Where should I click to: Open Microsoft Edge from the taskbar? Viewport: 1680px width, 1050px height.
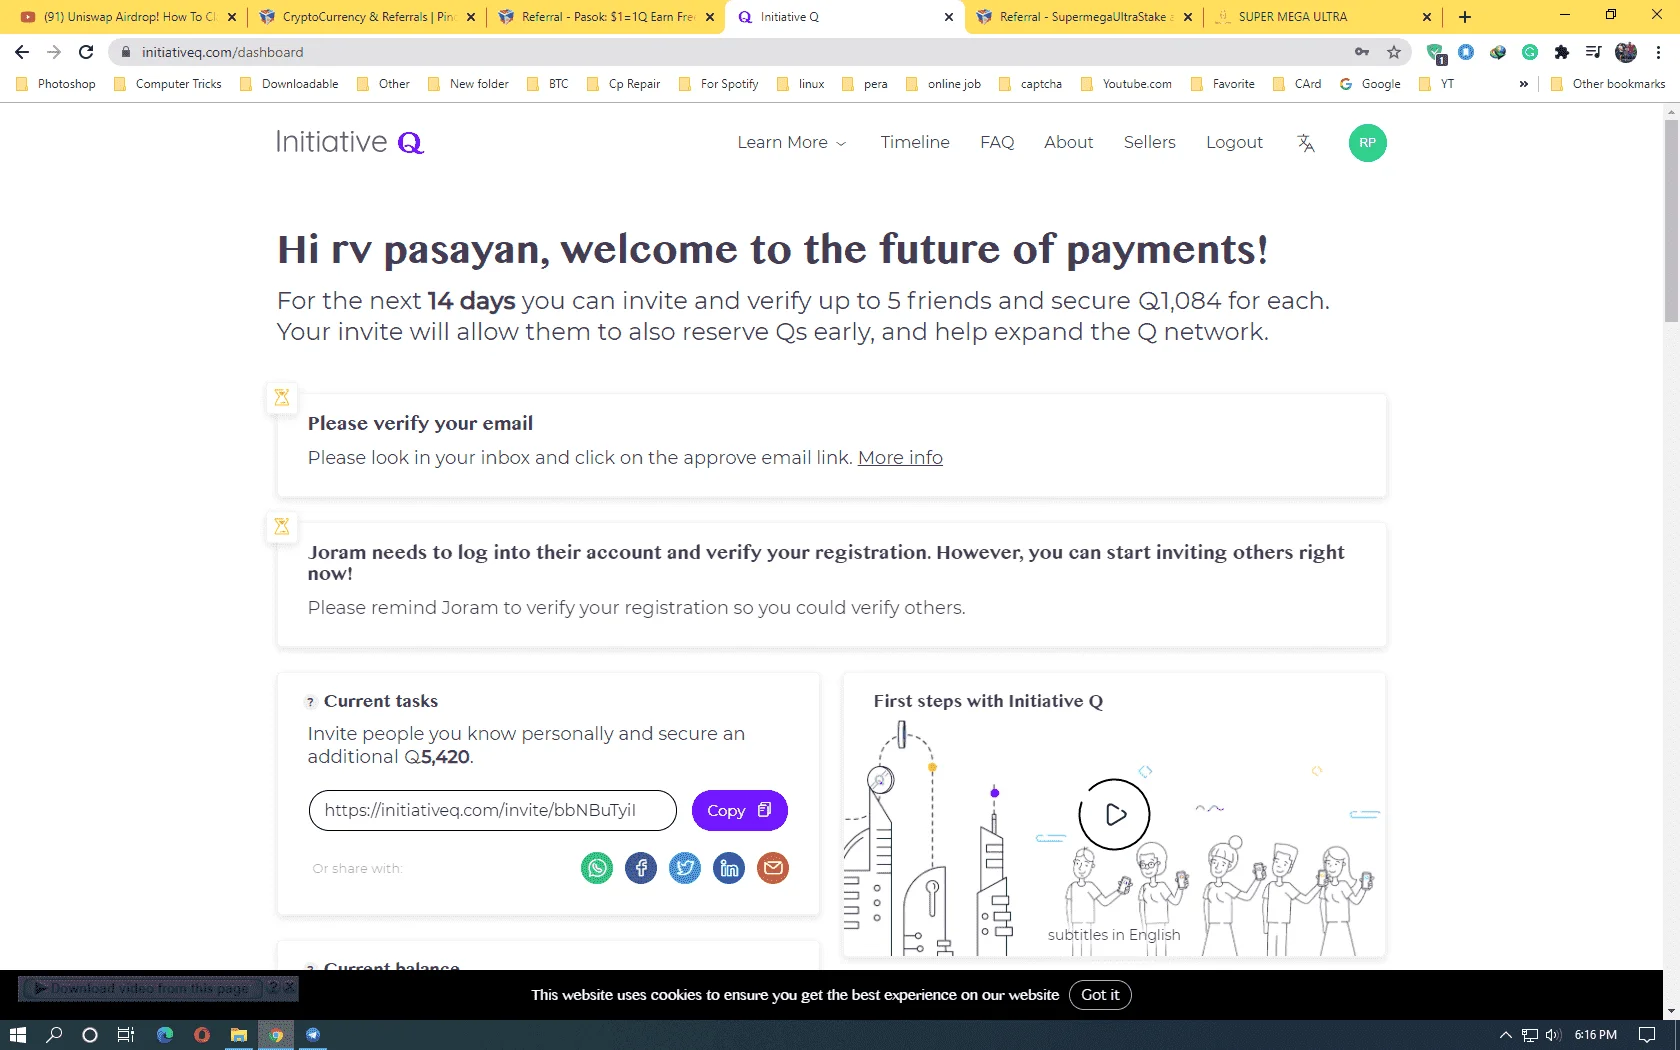[x=165, y=1035]
